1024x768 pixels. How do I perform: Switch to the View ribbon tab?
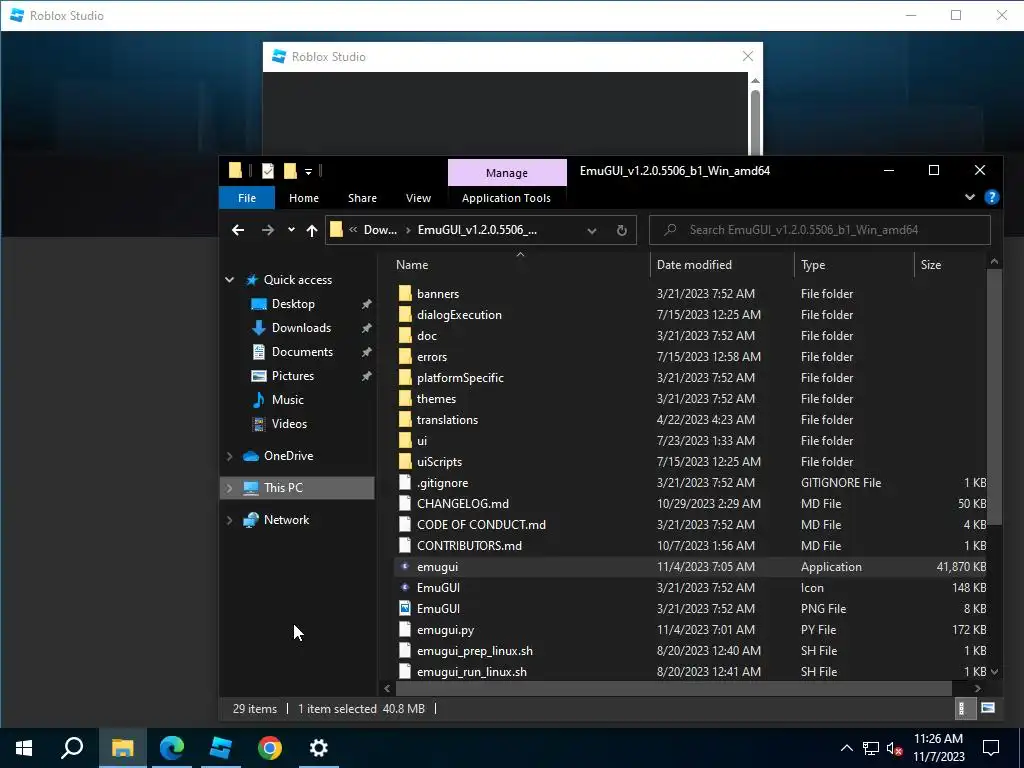pyautogui.click(x=418, y=198)
